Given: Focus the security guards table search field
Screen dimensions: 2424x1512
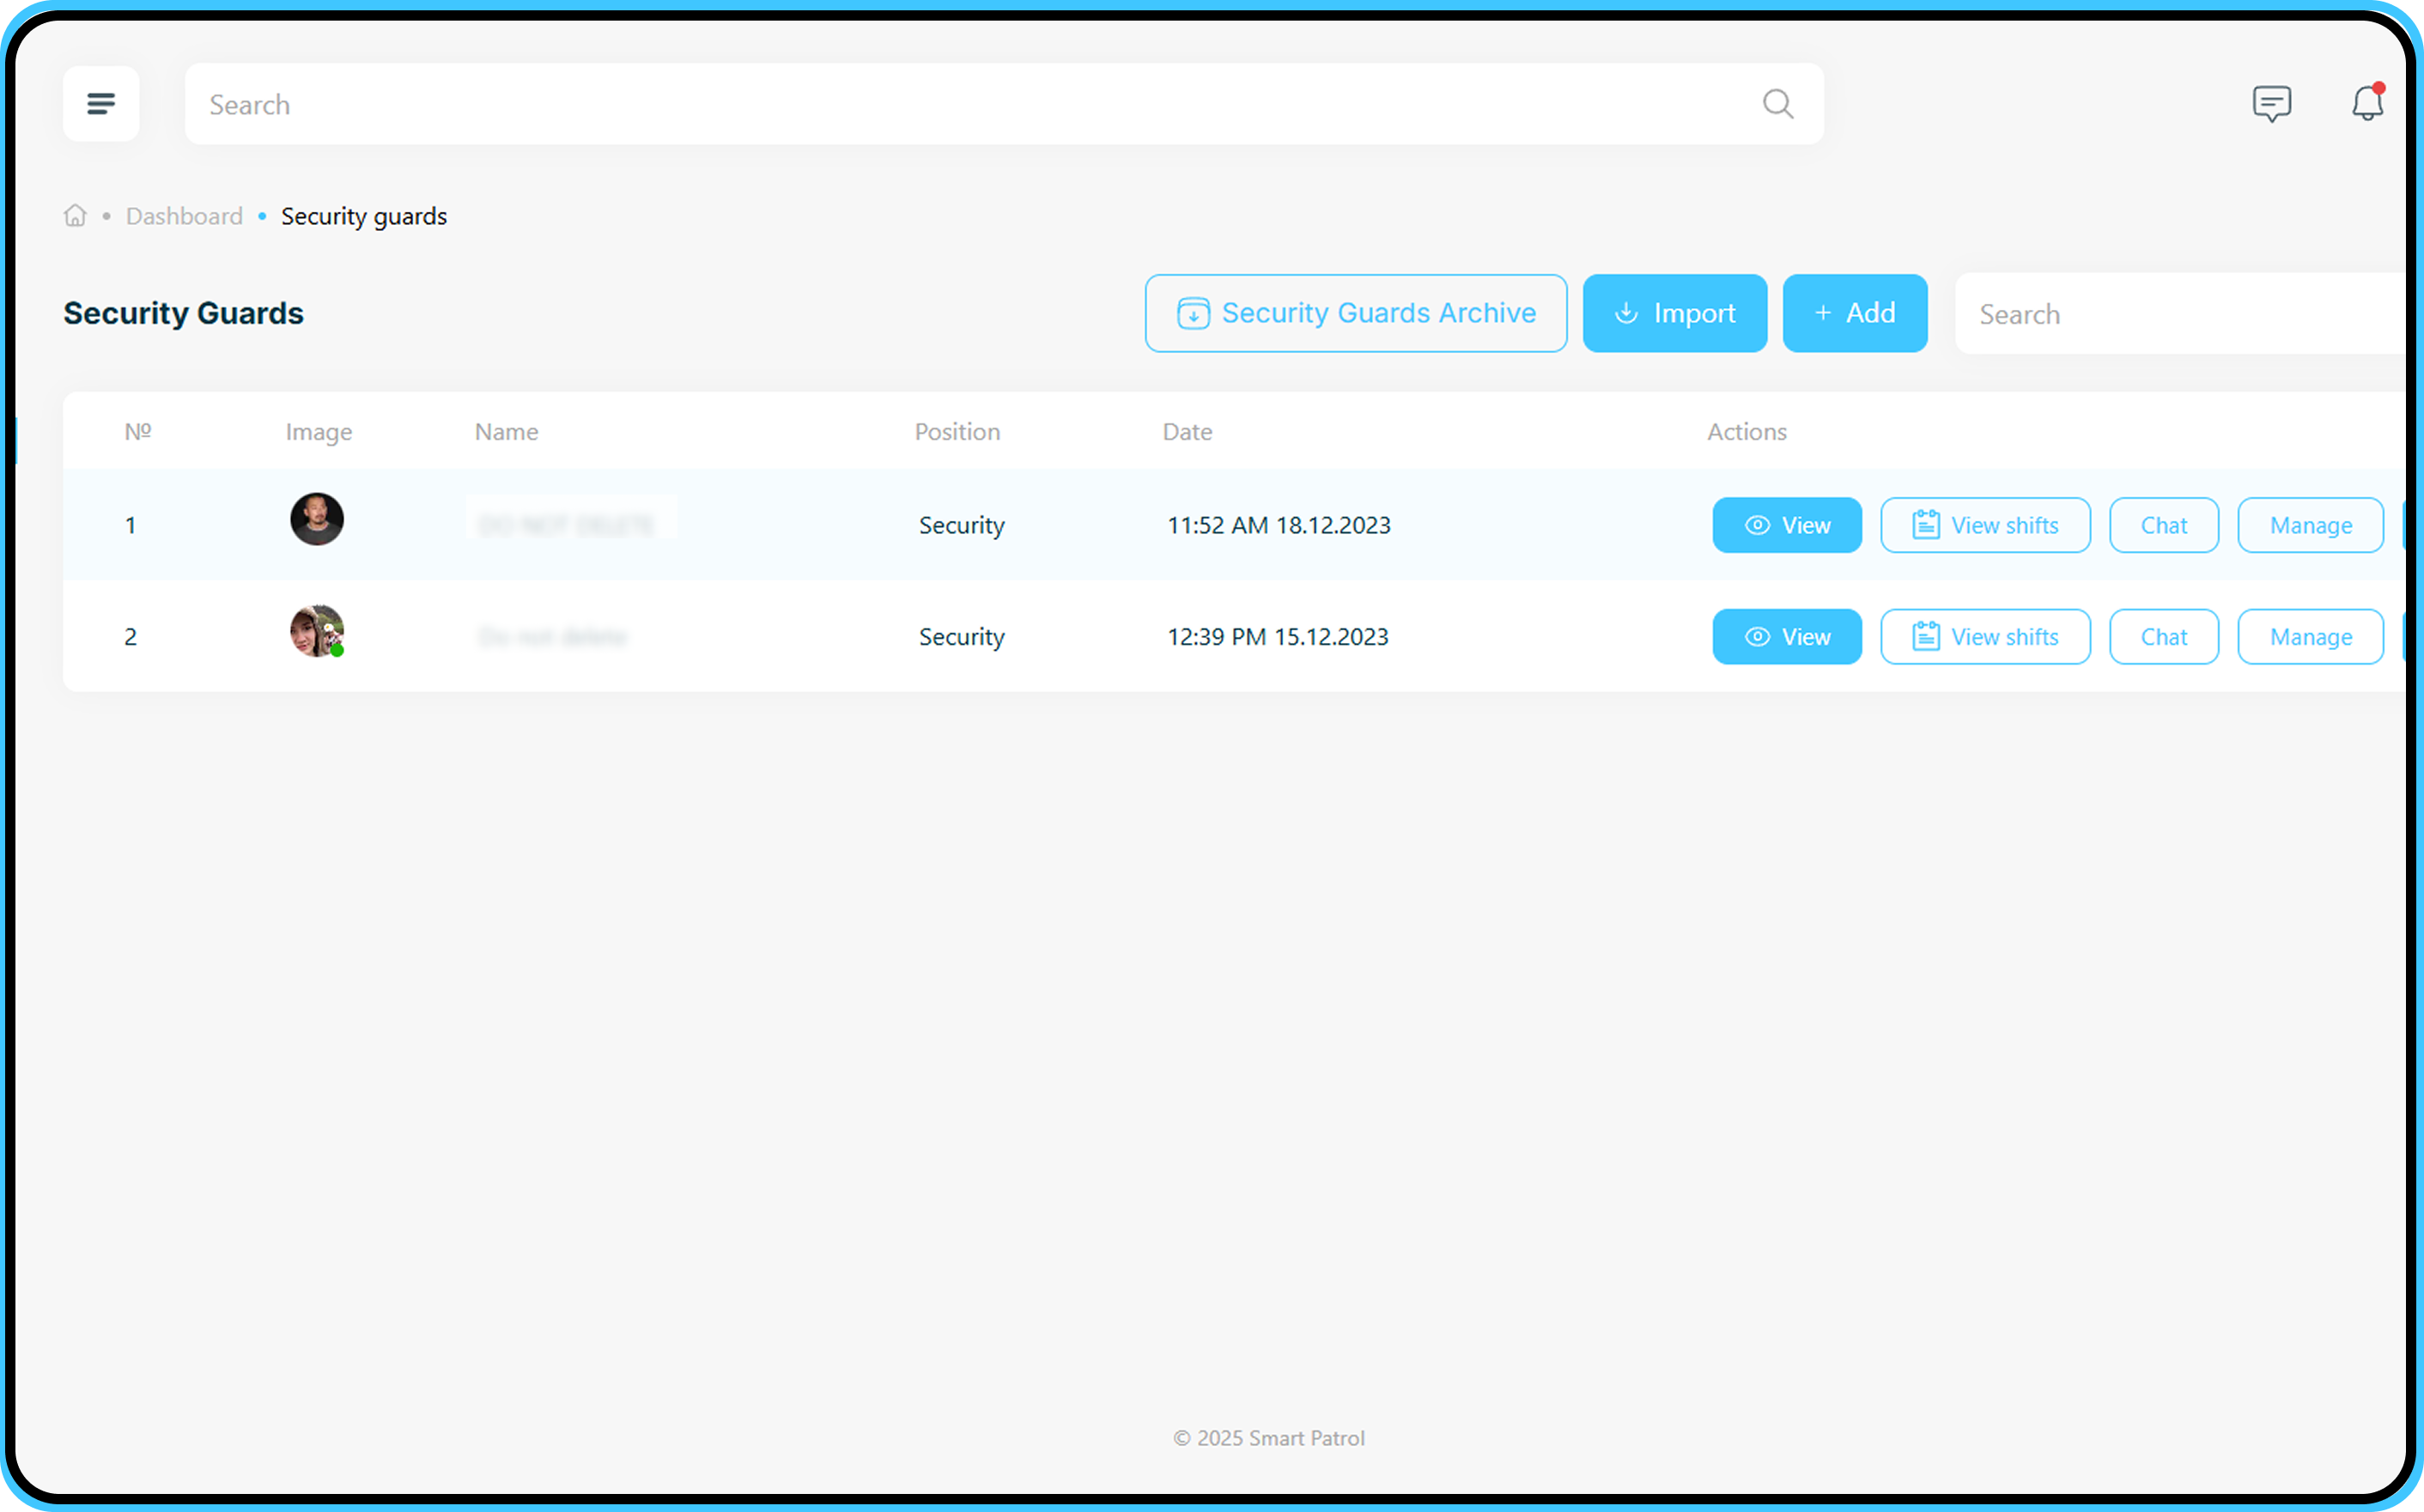Looking at the screenshot, I should 2180,314.
